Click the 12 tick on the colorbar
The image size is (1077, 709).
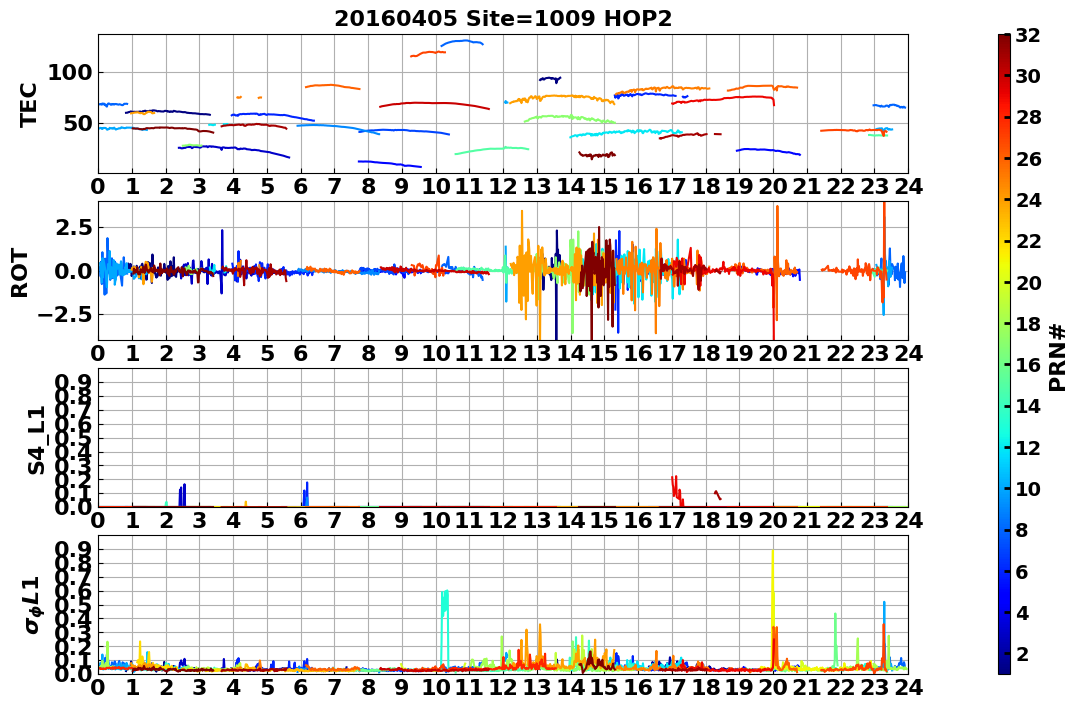[x=1028, y=447]
